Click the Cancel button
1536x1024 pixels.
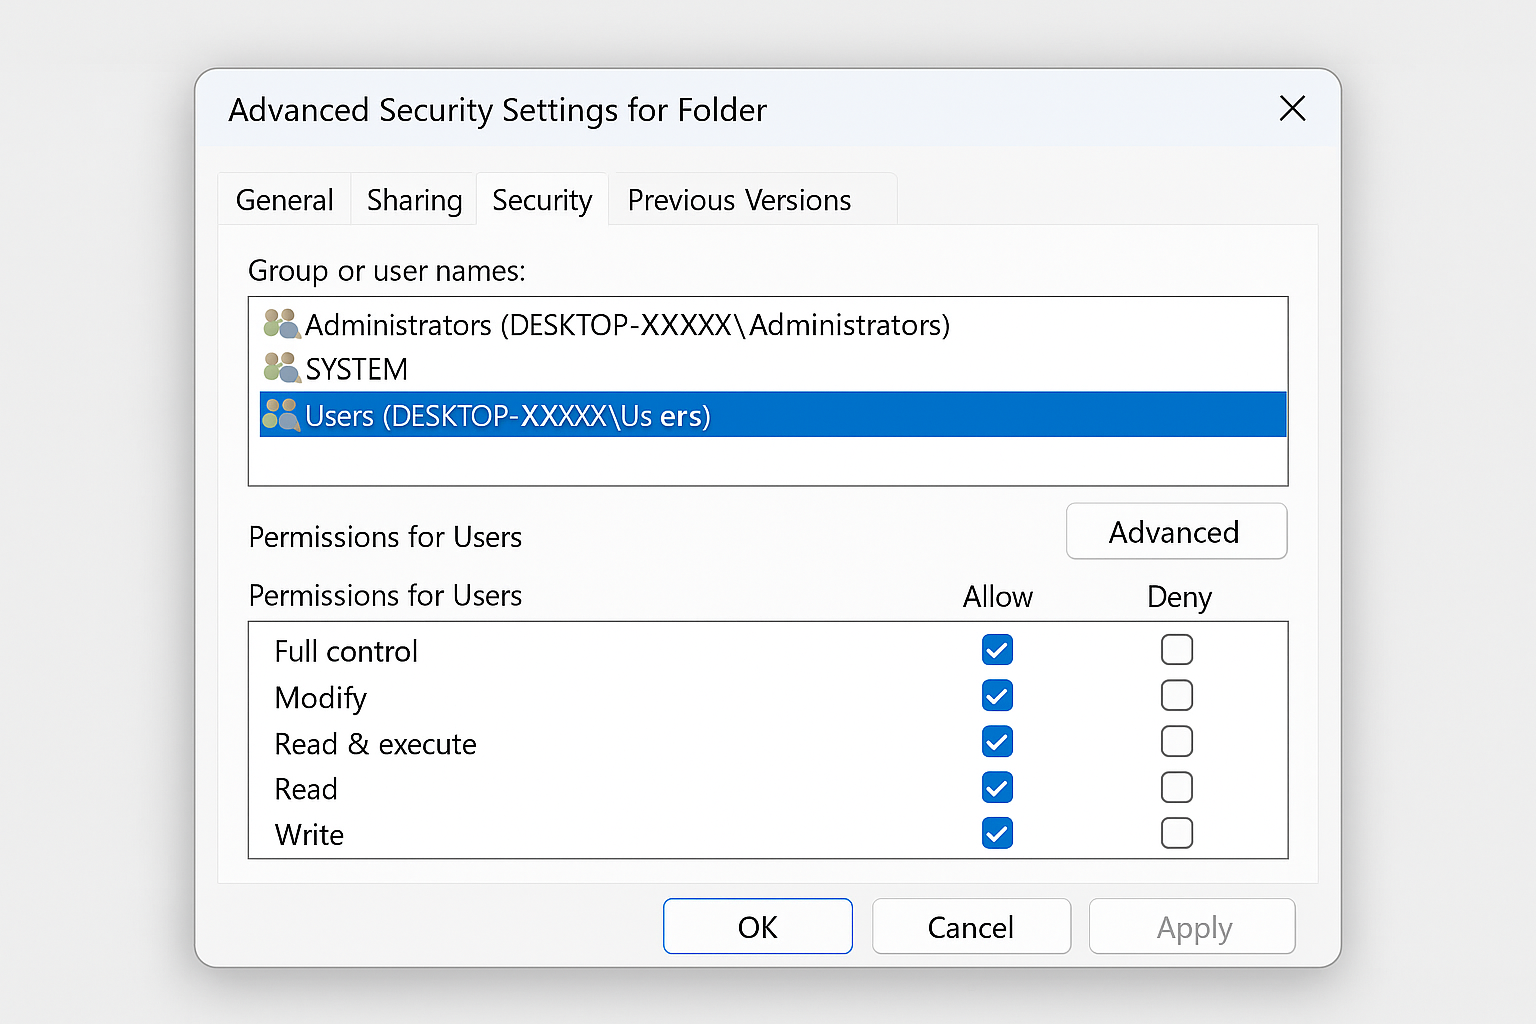971,927
